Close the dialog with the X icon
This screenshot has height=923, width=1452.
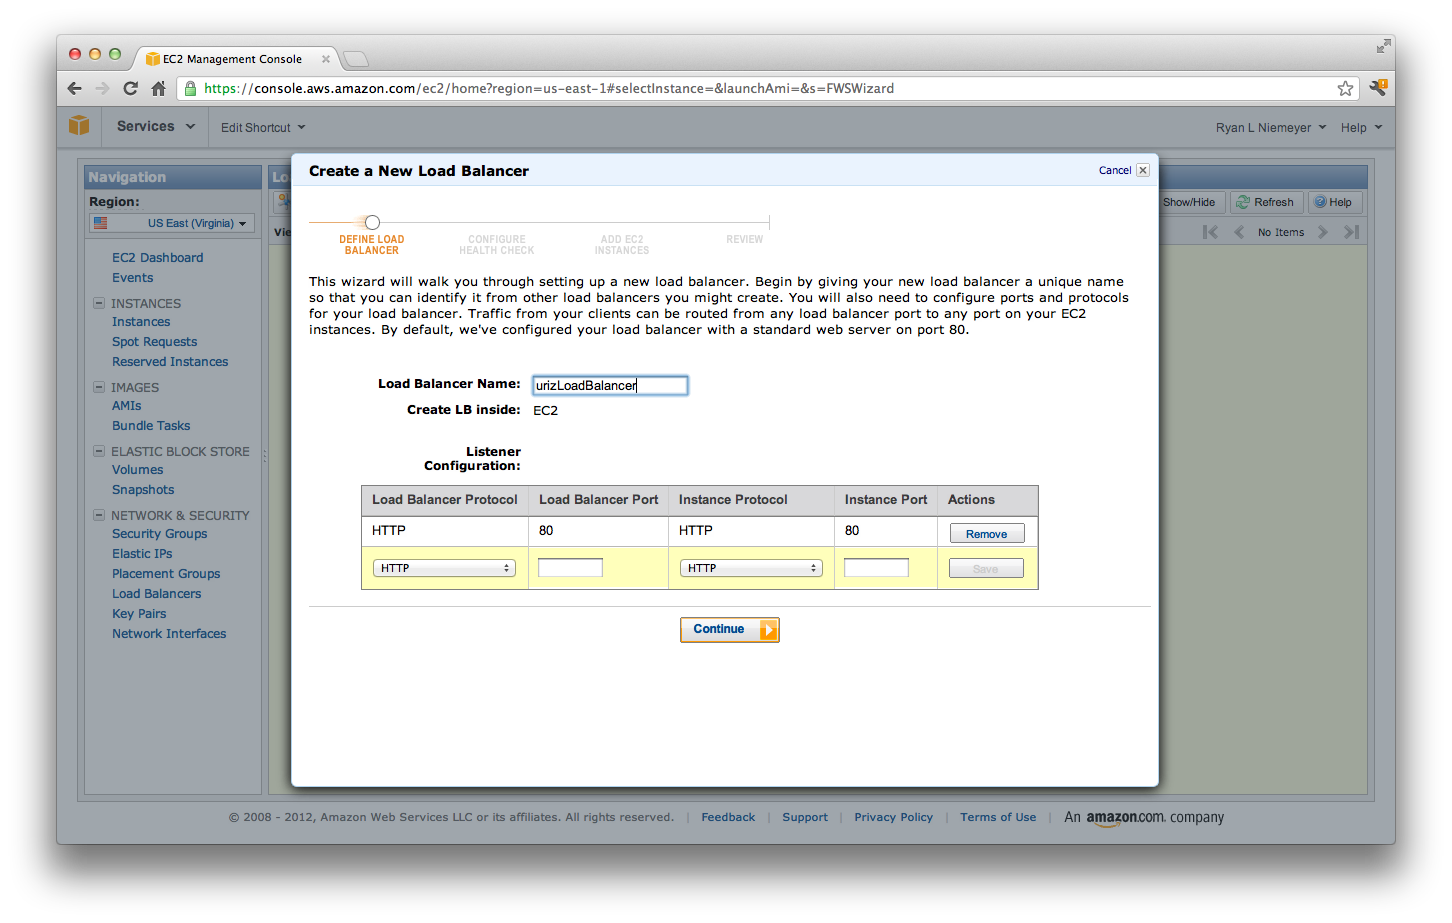tap(1143, 170)
